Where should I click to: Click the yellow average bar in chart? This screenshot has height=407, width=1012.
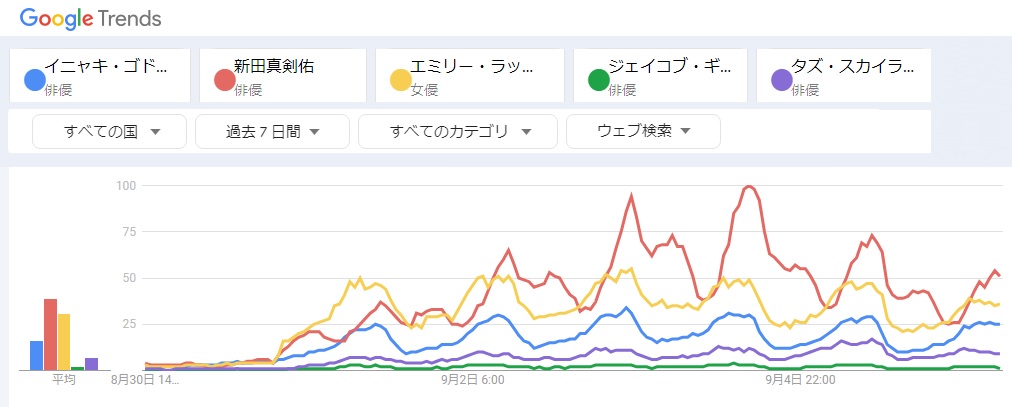pyautogui.click(x=64, y=342)
